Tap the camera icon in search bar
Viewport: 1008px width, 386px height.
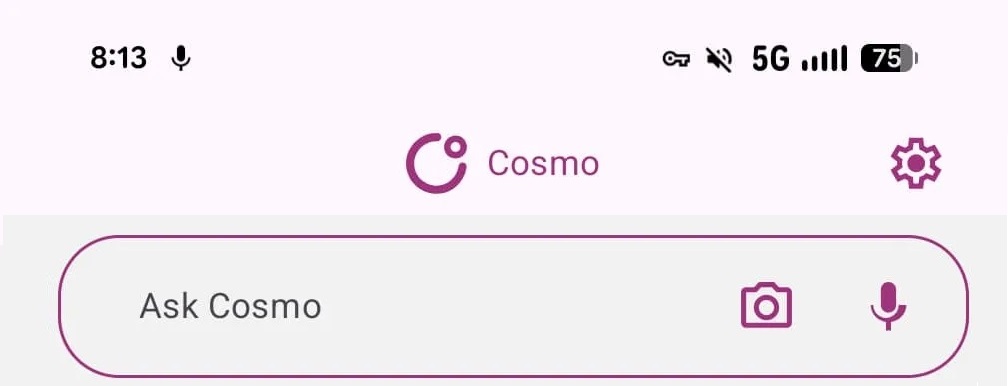point(766,306)
